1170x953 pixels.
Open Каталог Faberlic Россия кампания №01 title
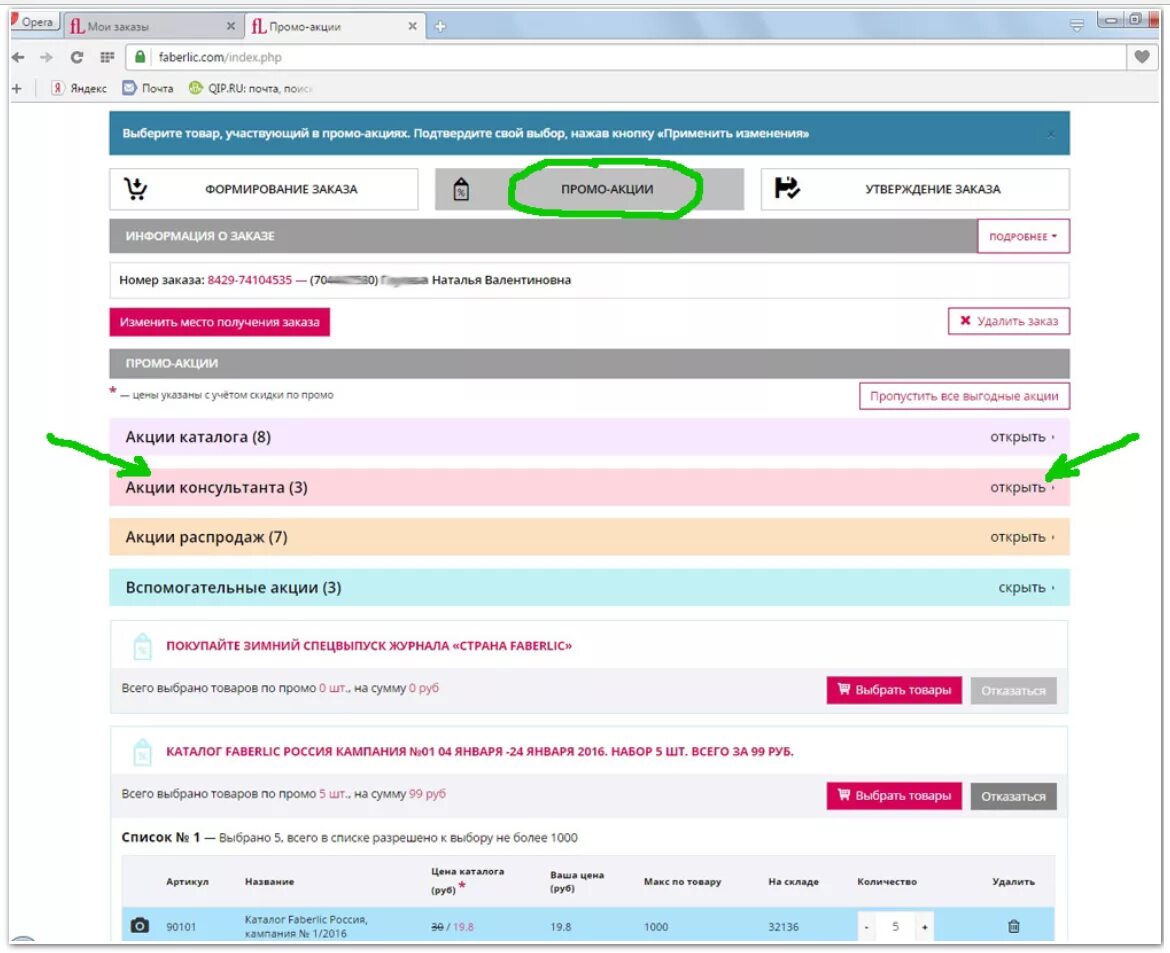pos(479,752)
